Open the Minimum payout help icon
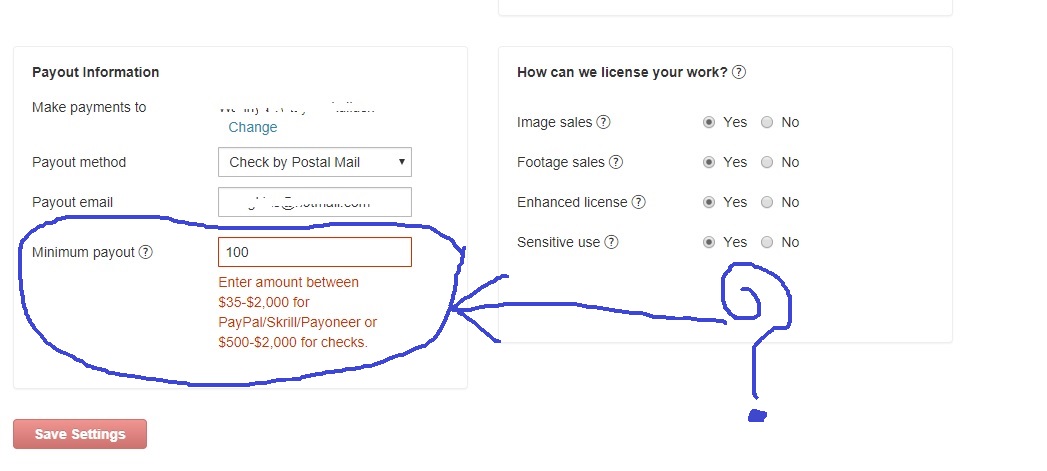This screenshot has height=471, width=1047. pyautogui.click(x=146, y=253)
